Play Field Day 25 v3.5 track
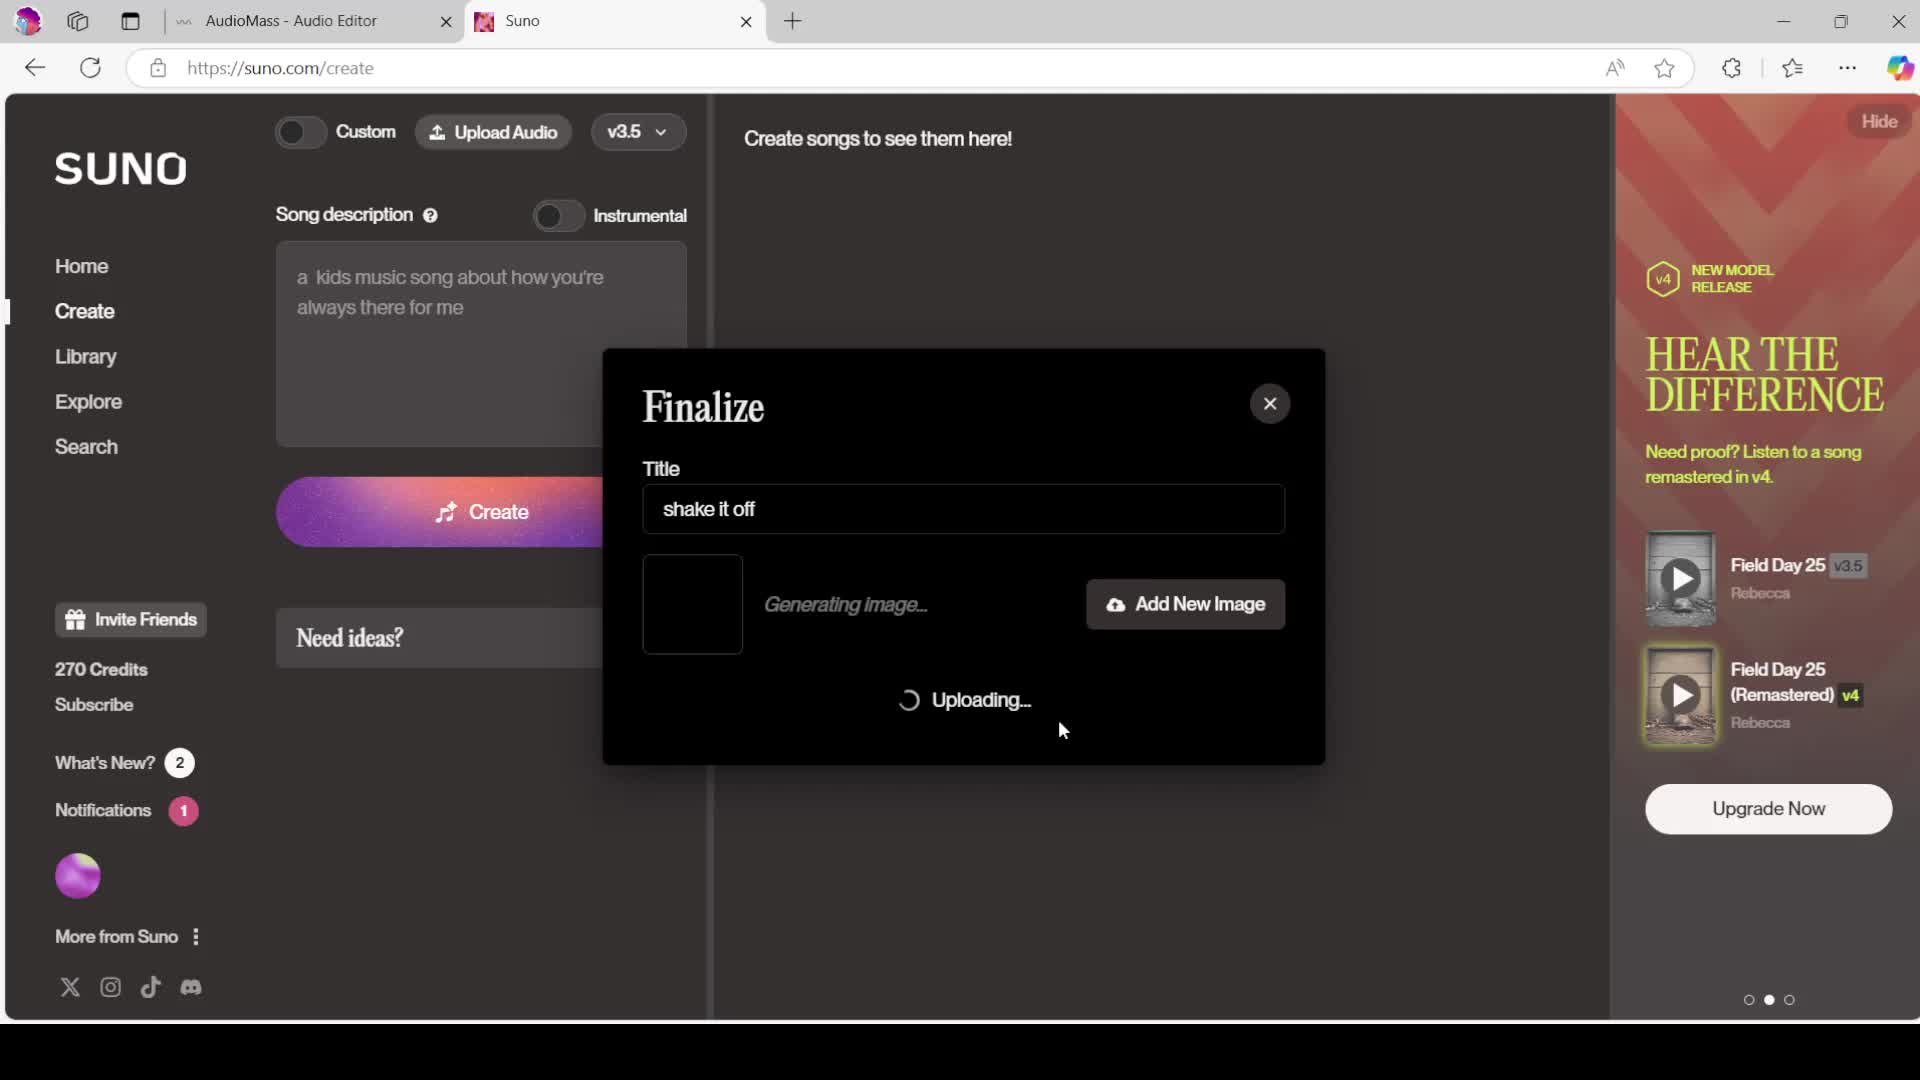1920x1080 pixels. (x=1680, y=579)
